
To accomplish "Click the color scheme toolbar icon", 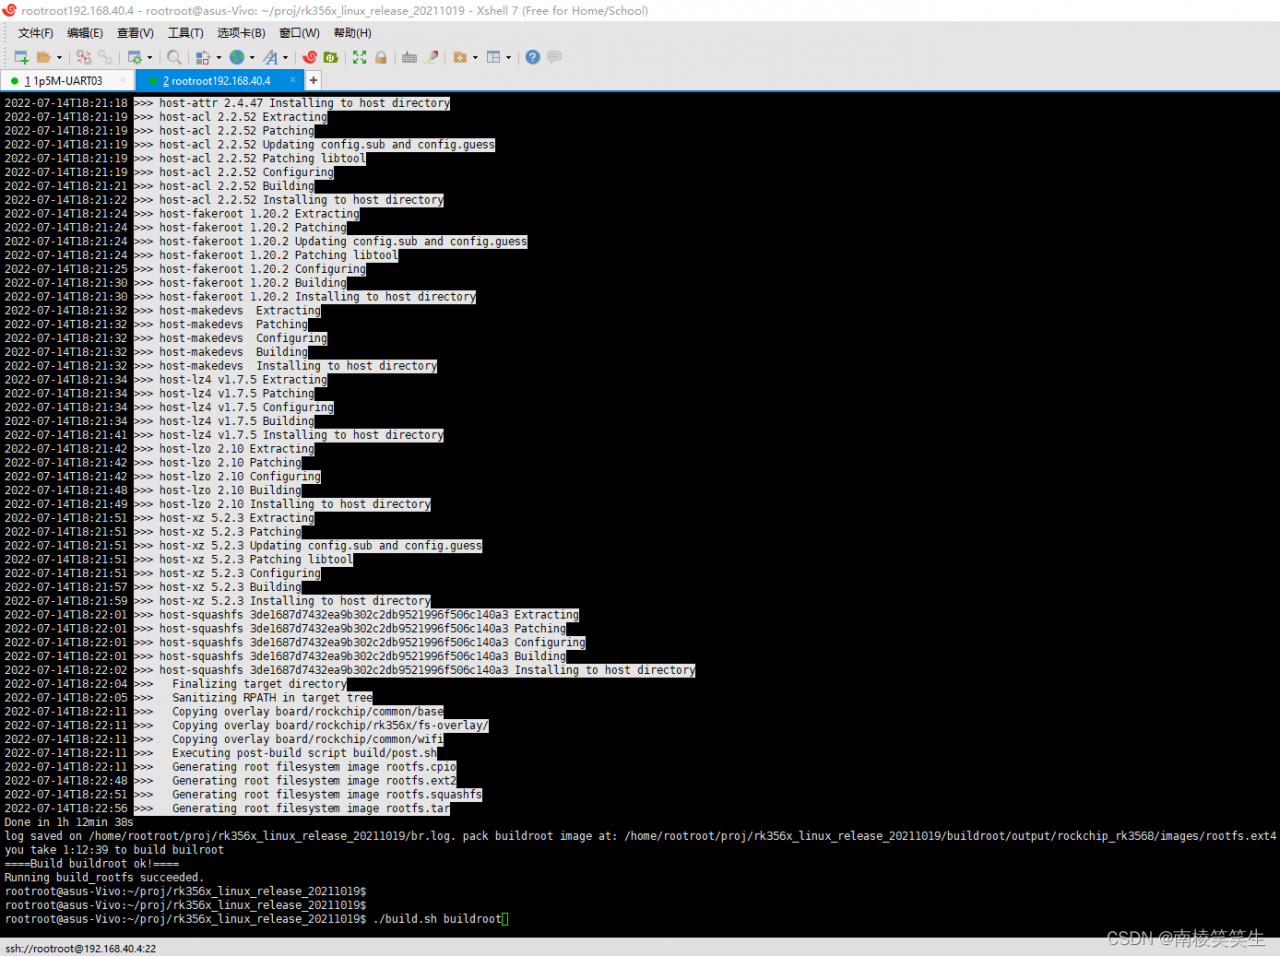I will 203,57.
